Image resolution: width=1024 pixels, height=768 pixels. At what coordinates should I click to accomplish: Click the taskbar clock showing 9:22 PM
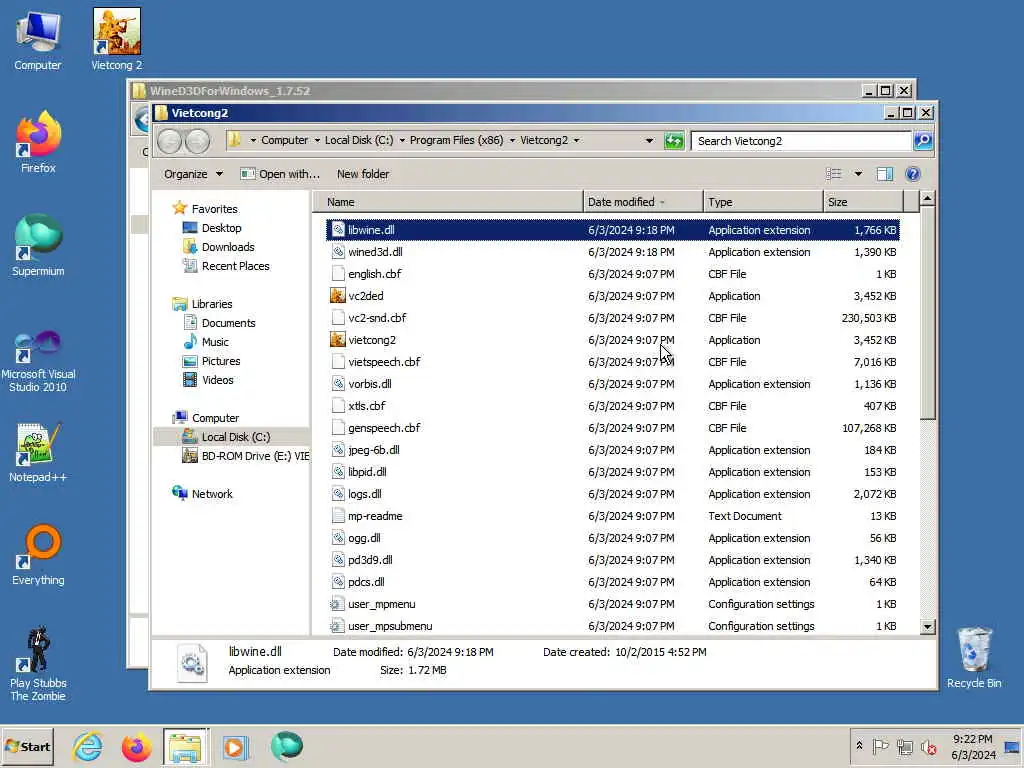pyautogui.click(x=972, y=746)
